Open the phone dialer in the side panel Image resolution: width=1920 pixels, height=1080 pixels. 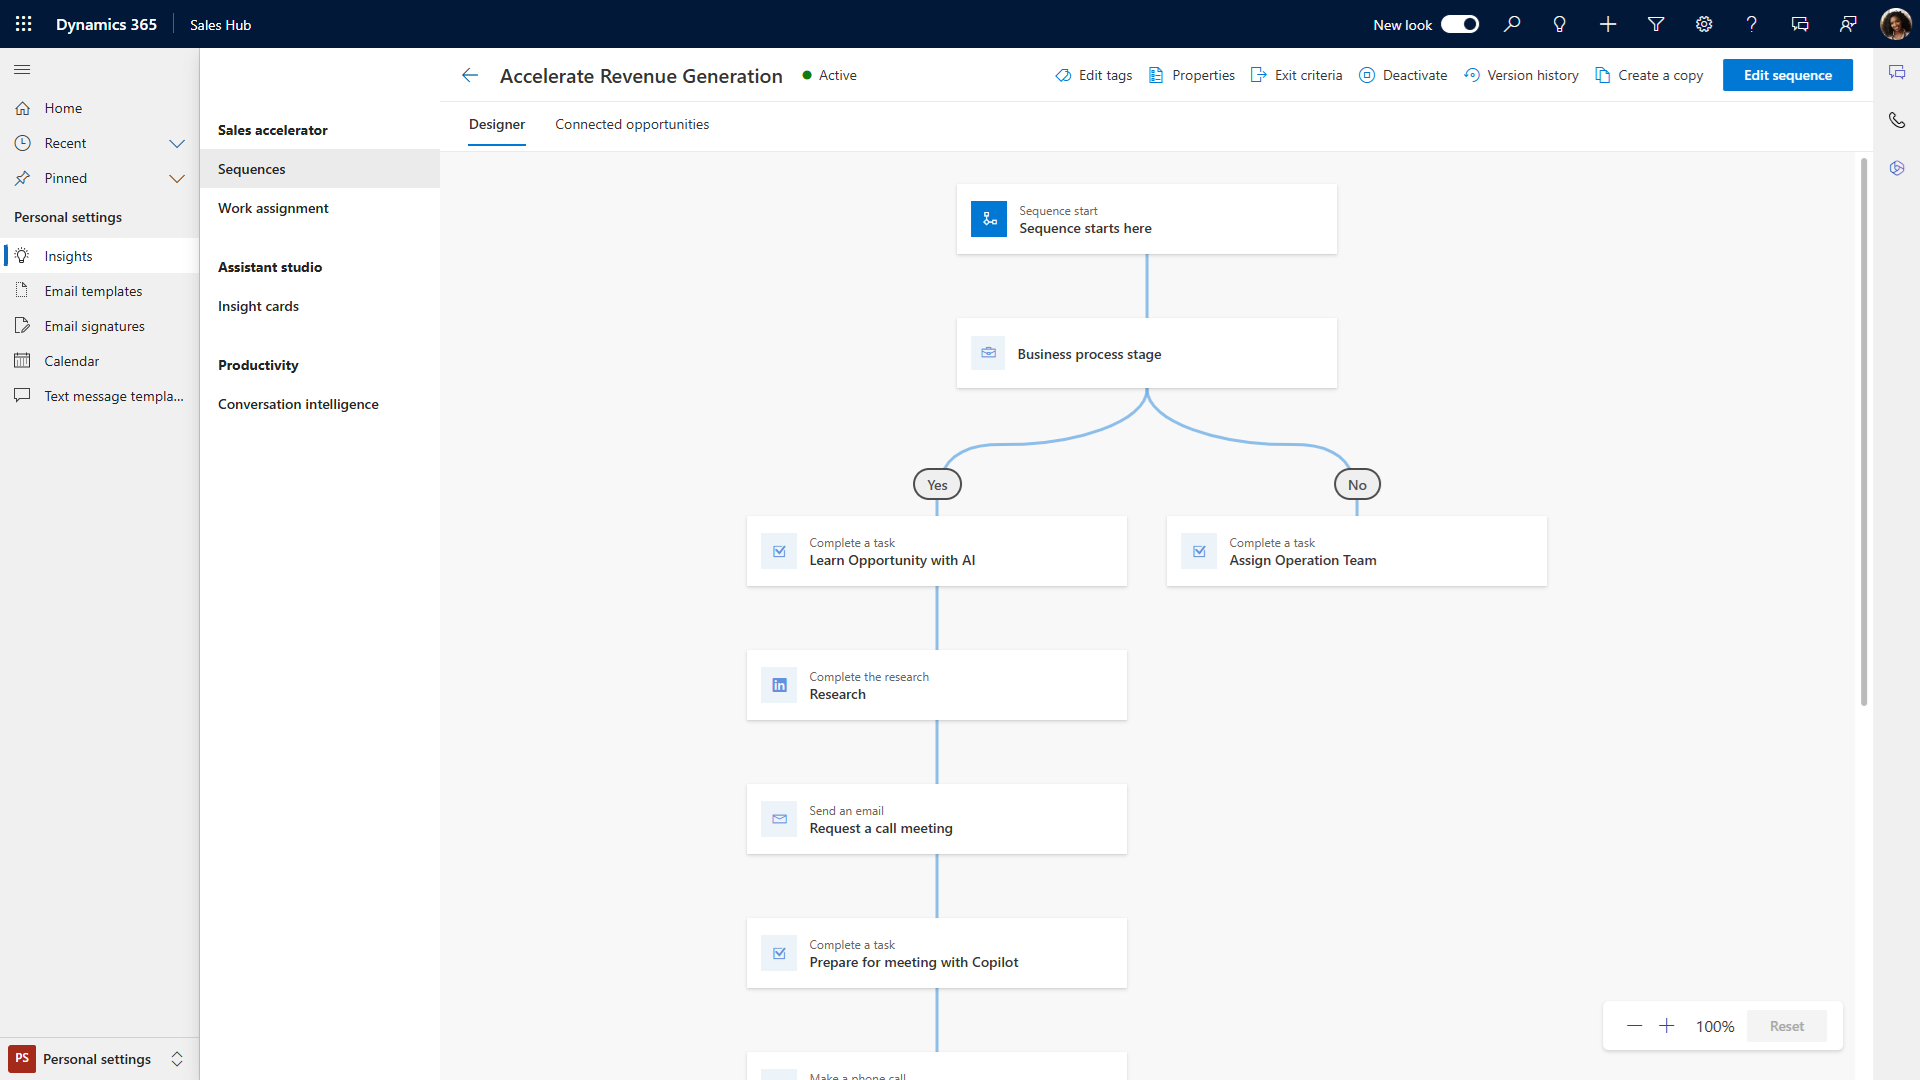[1897, 120]
